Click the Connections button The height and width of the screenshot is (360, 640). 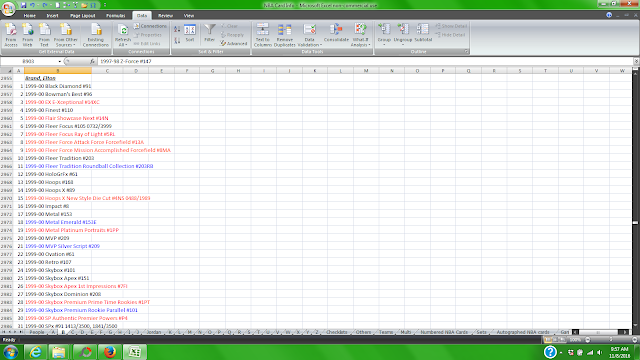(x=150, y=26)
